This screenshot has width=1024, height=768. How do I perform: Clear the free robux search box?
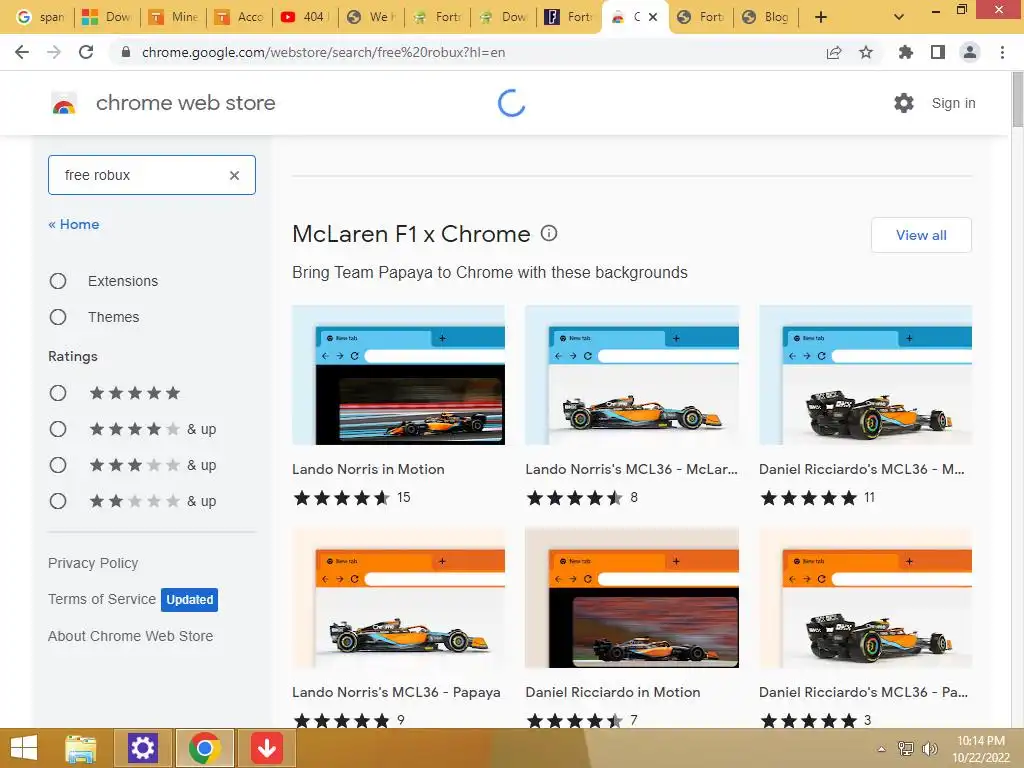point(234,175)
